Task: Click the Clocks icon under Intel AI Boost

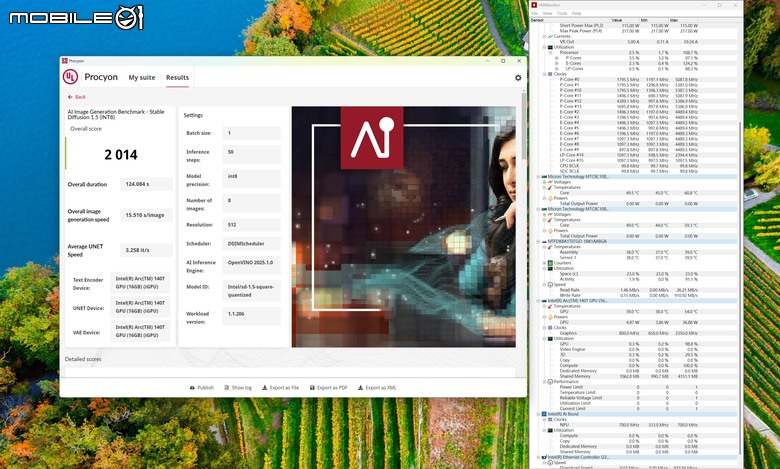Action: point(550,419)
